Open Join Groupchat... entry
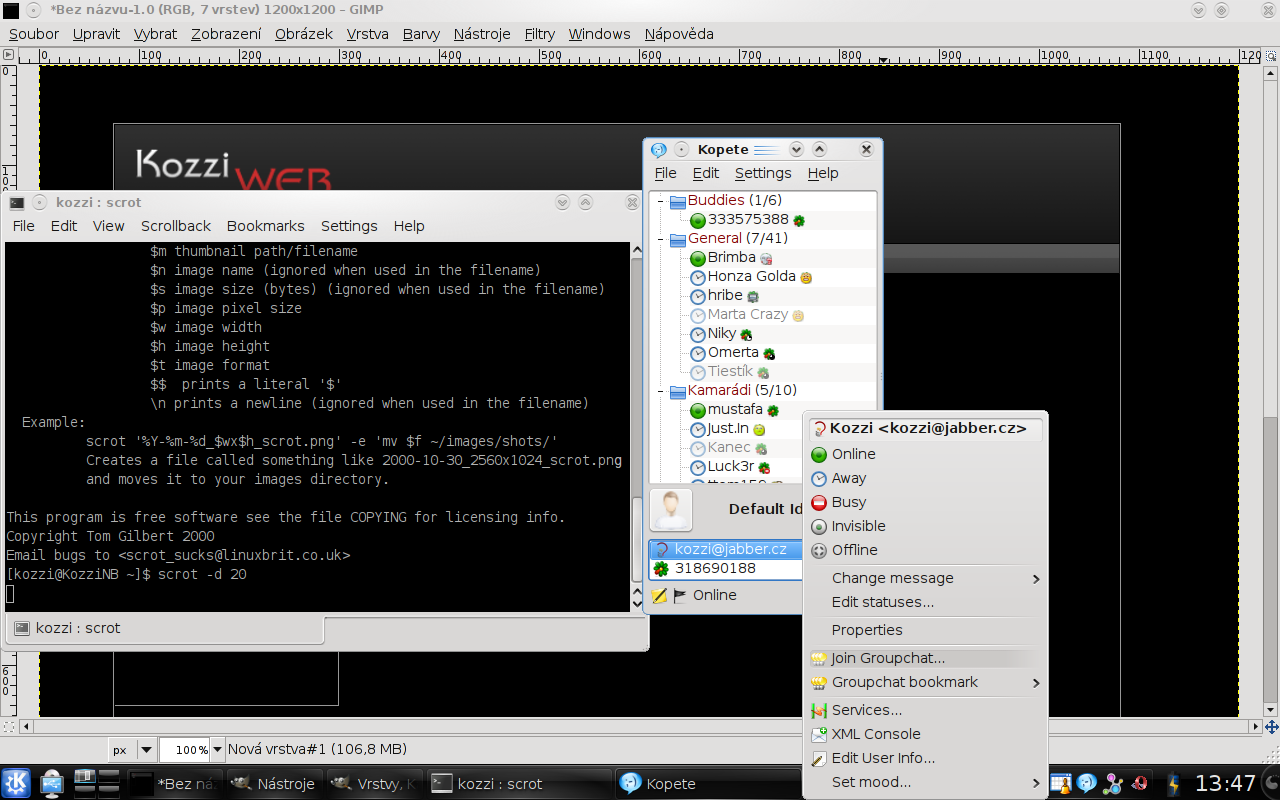Viewport: 1280px width, 800px height. point(925,658)
